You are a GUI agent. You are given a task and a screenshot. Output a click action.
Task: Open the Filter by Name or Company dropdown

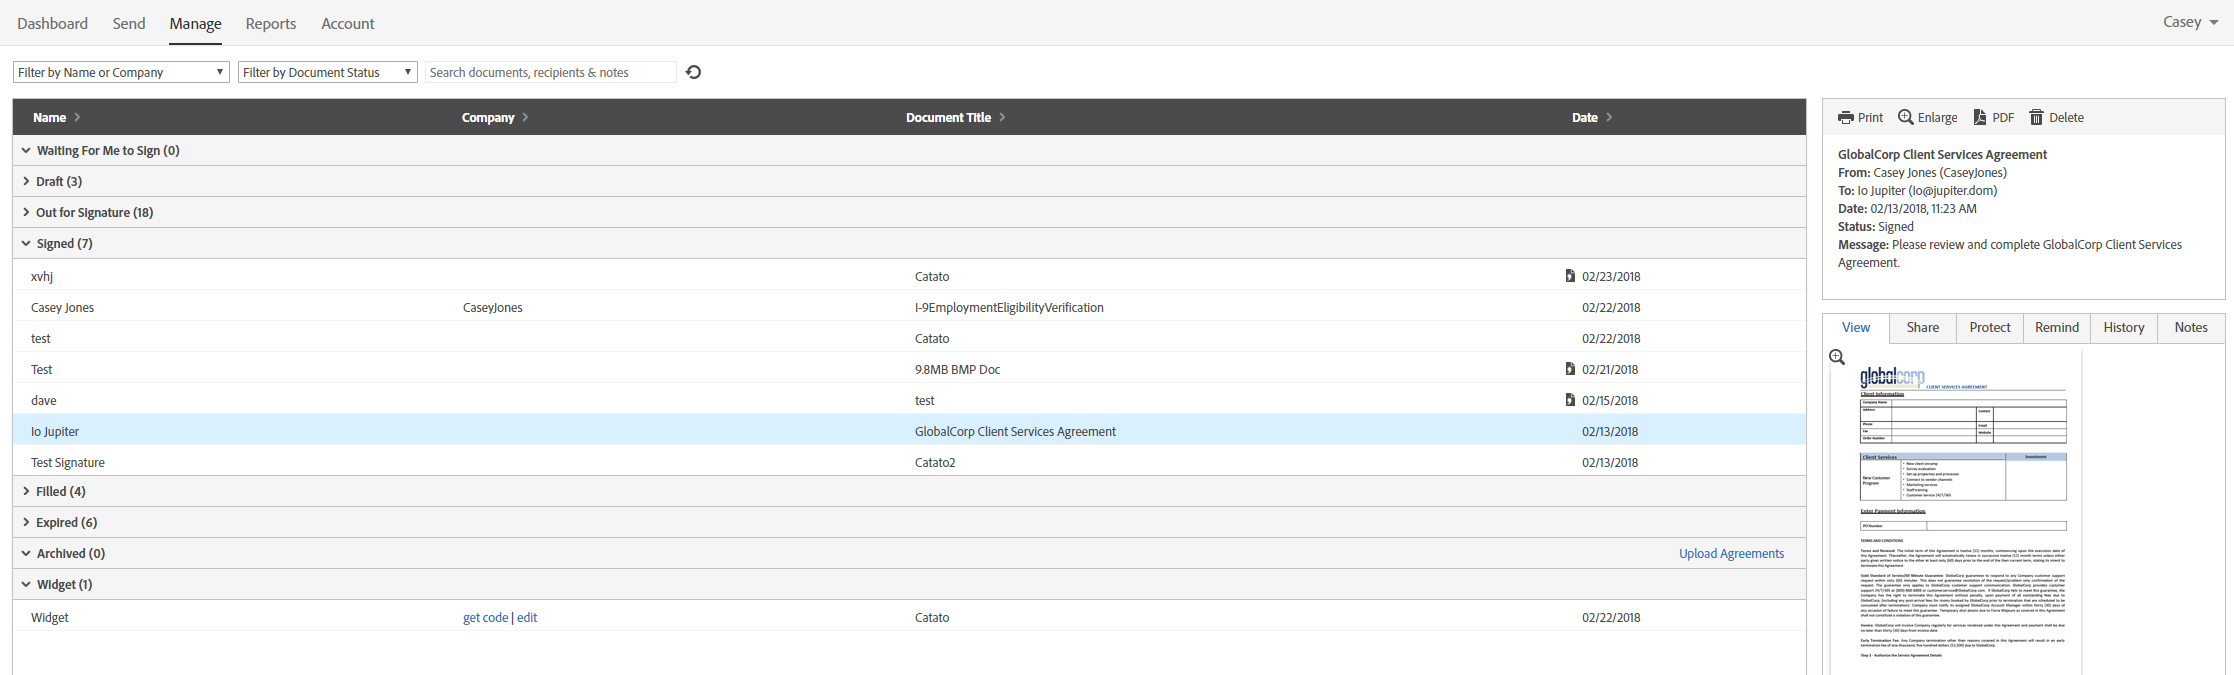(x=122, y=72)
